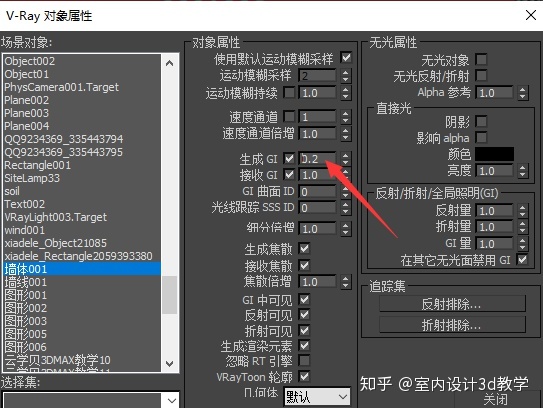The height and width of the screenshot is (408, 543).
Task: Click the GI 量 value field
Action: pyautogui.click(x=495, y=243)
